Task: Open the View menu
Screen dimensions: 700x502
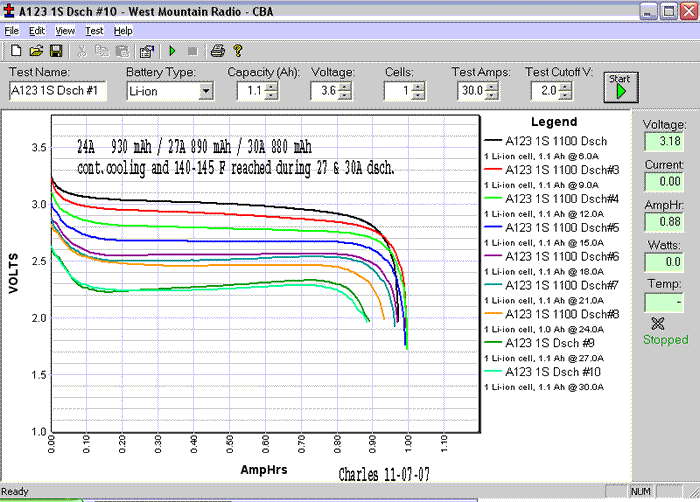Action: tap(65, 31)
